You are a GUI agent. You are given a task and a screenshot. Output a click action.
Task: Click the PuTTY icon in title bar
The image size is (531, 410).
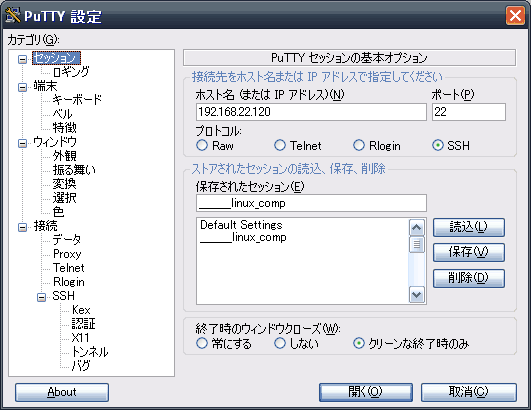point(13,16)
